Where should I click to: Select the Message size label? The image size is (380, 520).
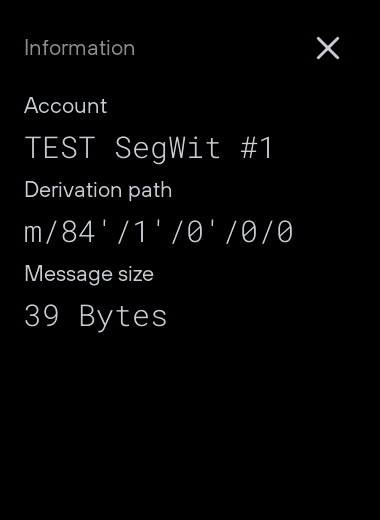pos(89,274)
